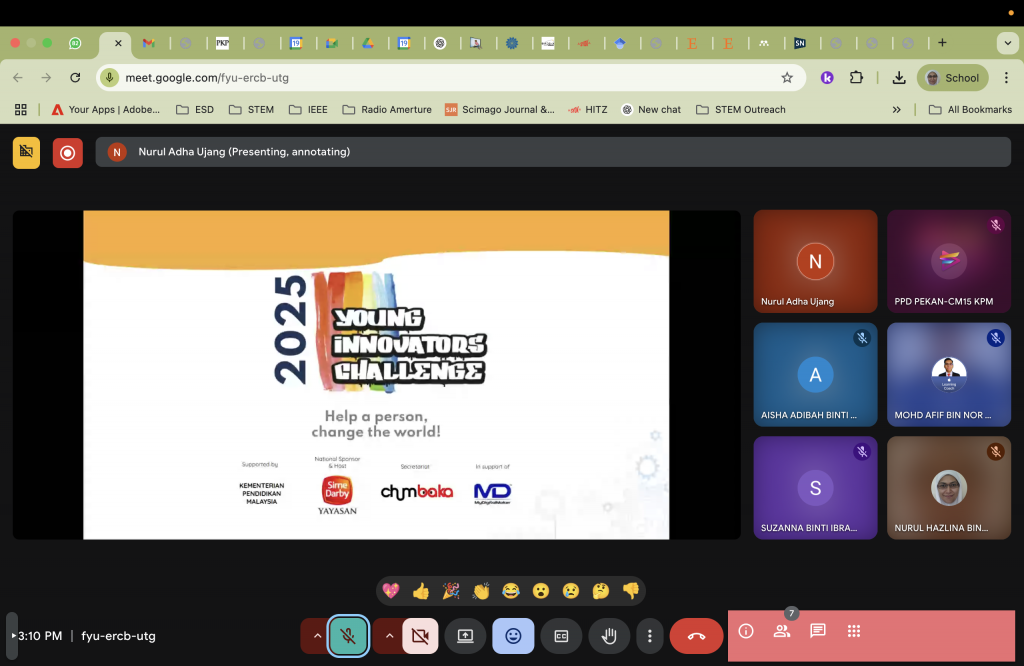Open the Your Apps | Adobe bookmark
Viewport: 1024px width, 666px height.
(x=106, y=110)
